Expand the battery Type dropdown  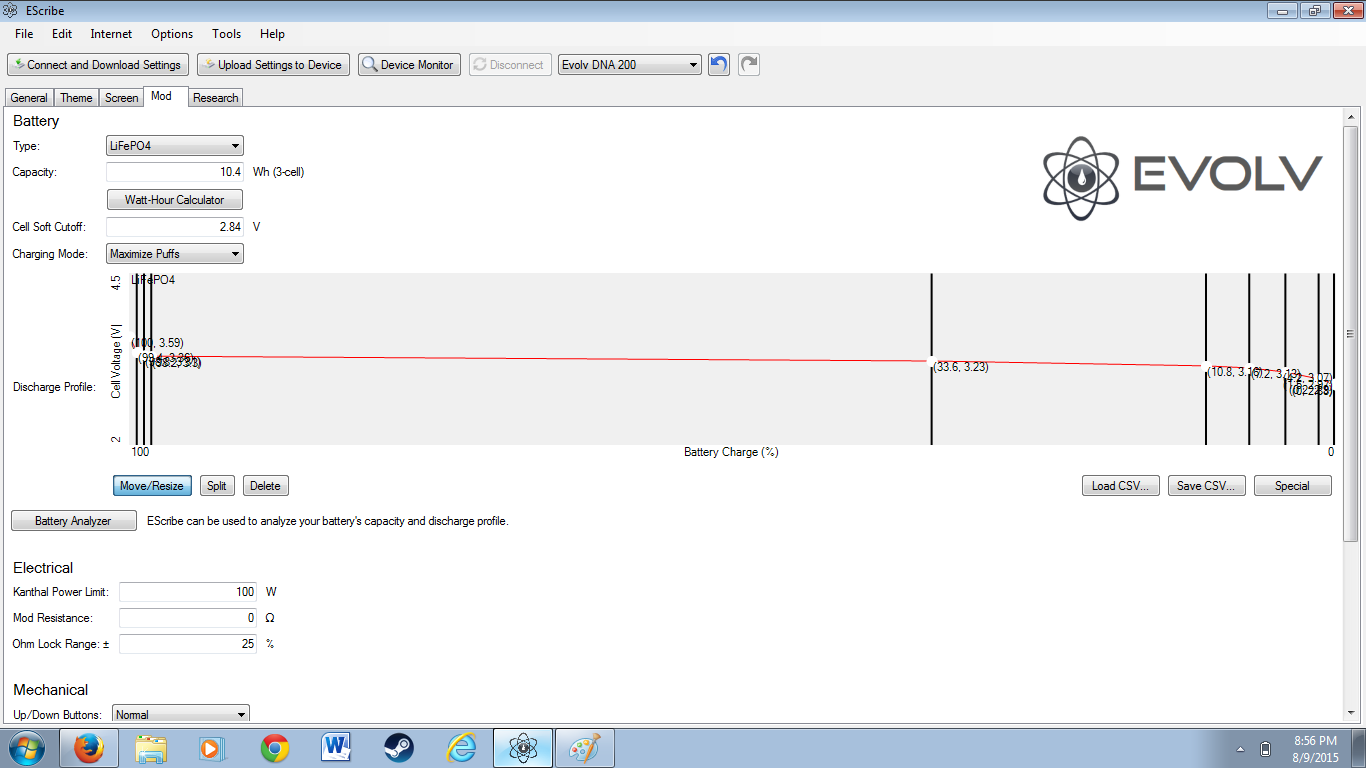[175, 146]
